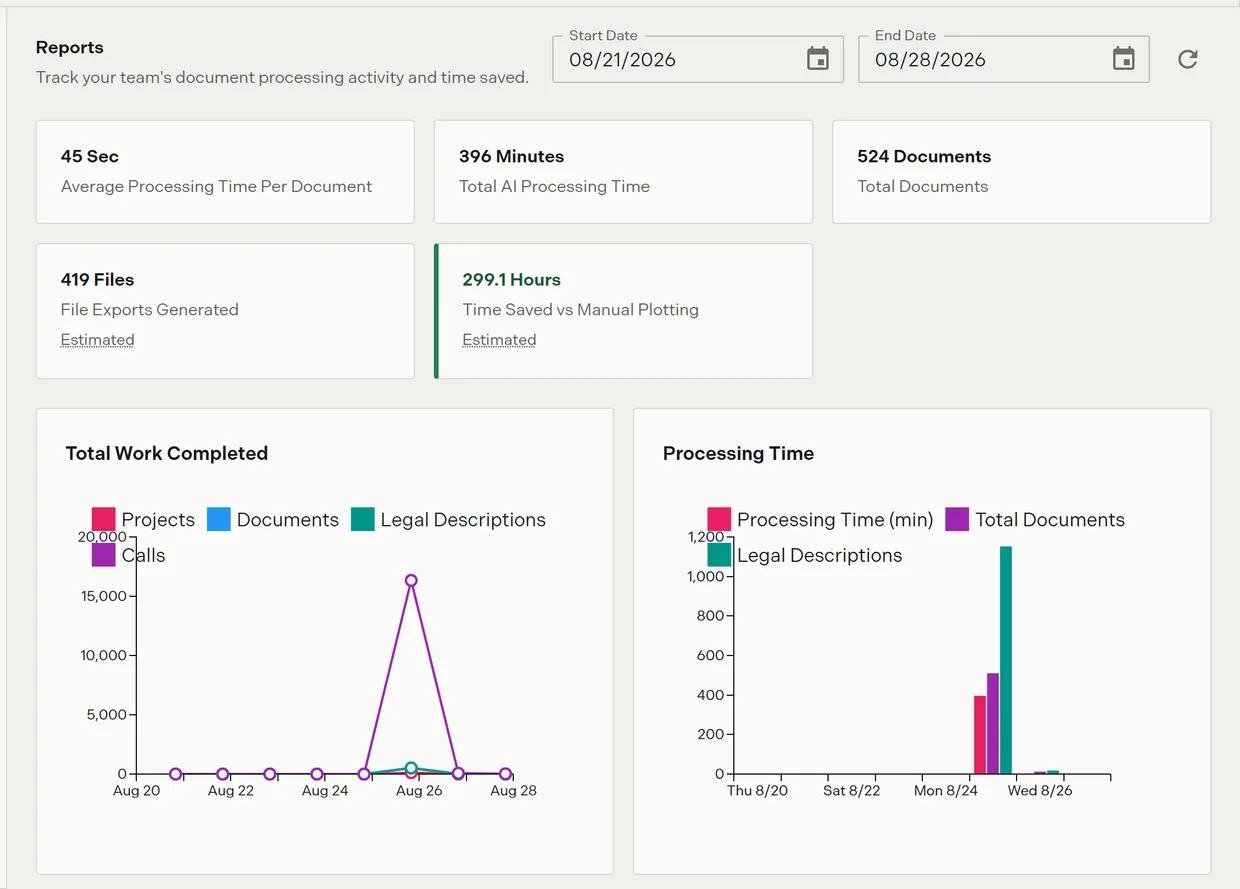Click the Mon 8/24 axis label

(x=946, y=790)
